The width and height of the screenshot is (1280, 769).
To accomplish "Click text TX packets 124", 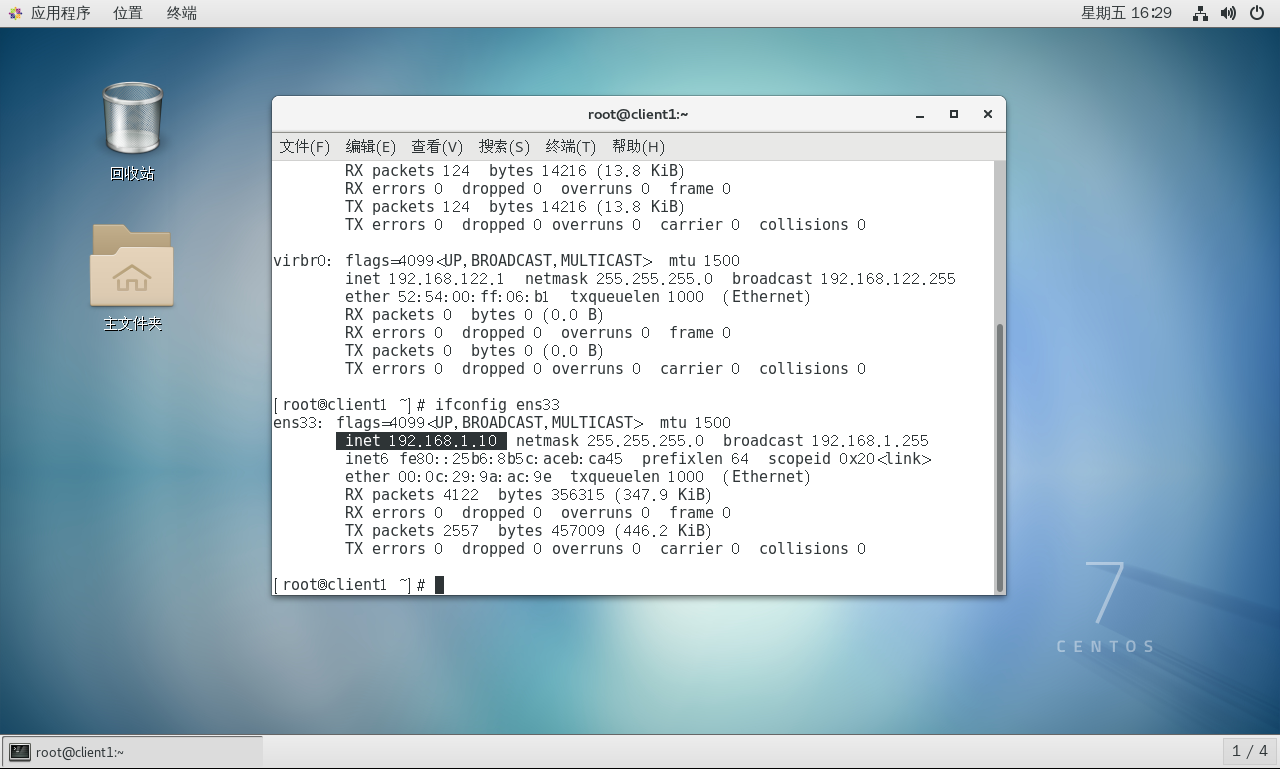I will click(x=407, y=207).
